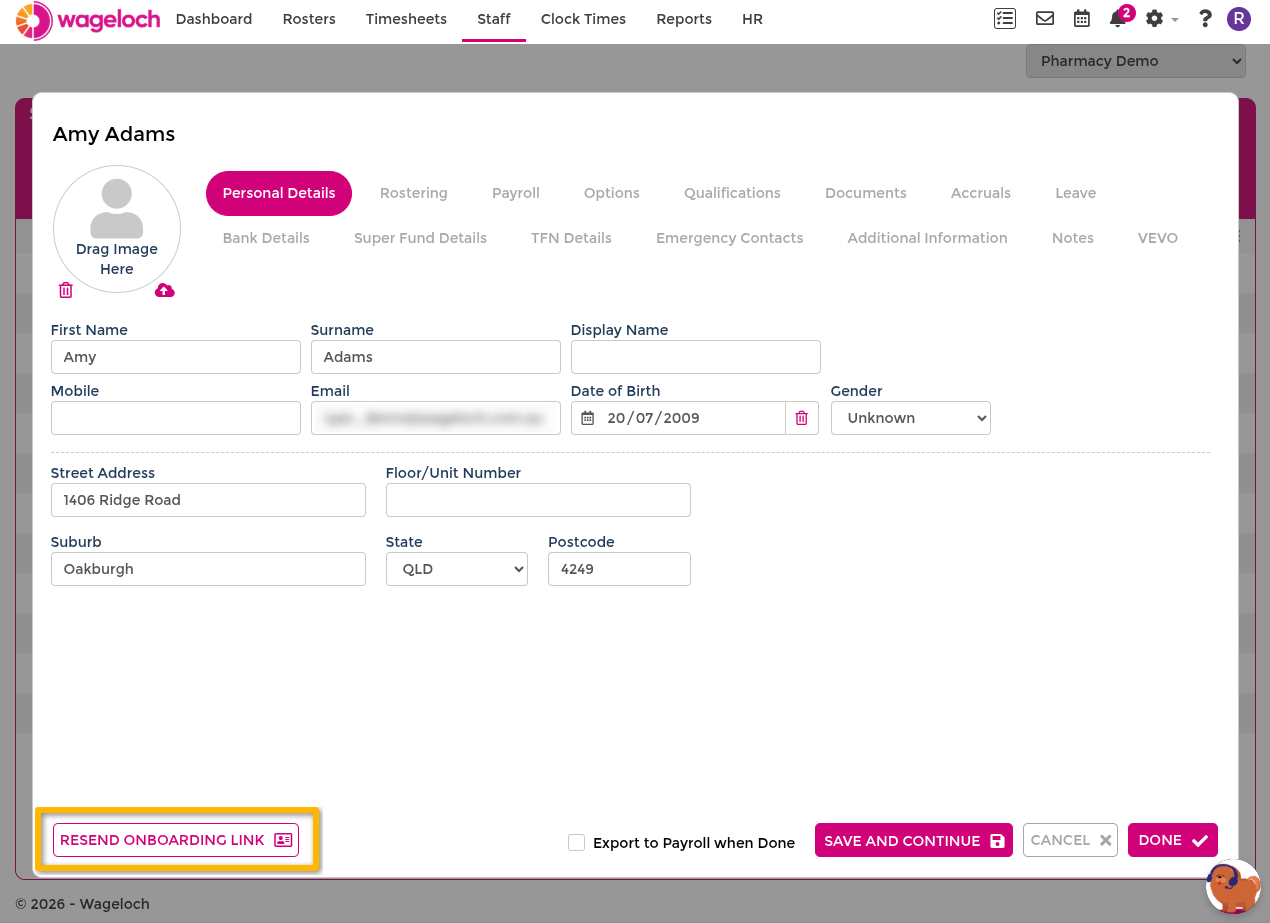
Task: Click the Postcode field
Action: pos(619,569)
